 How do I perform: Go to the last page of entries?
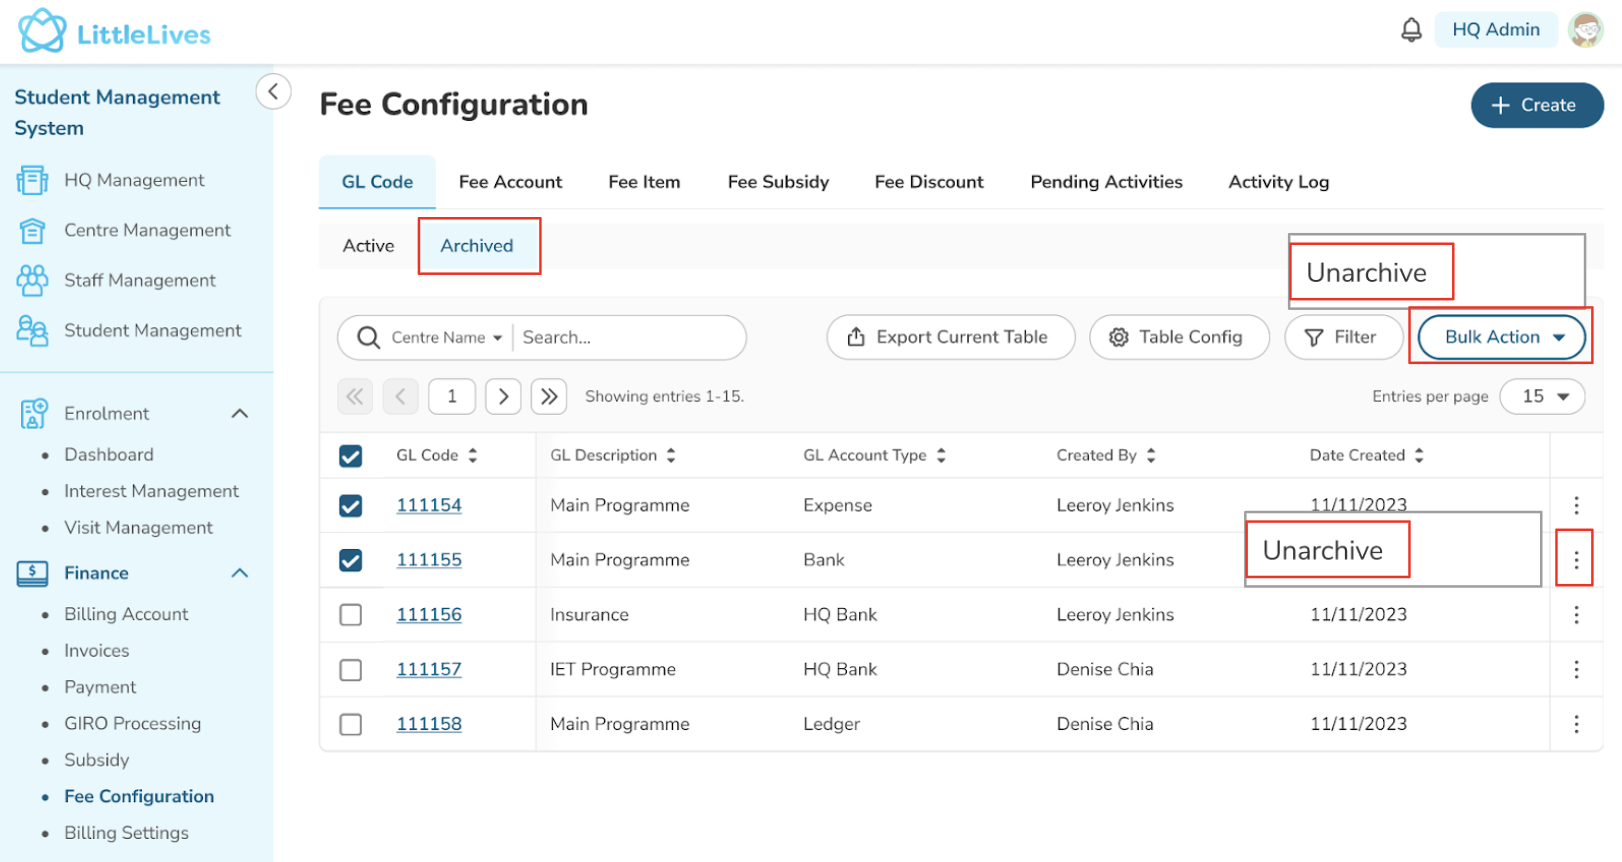pos(549,397)
